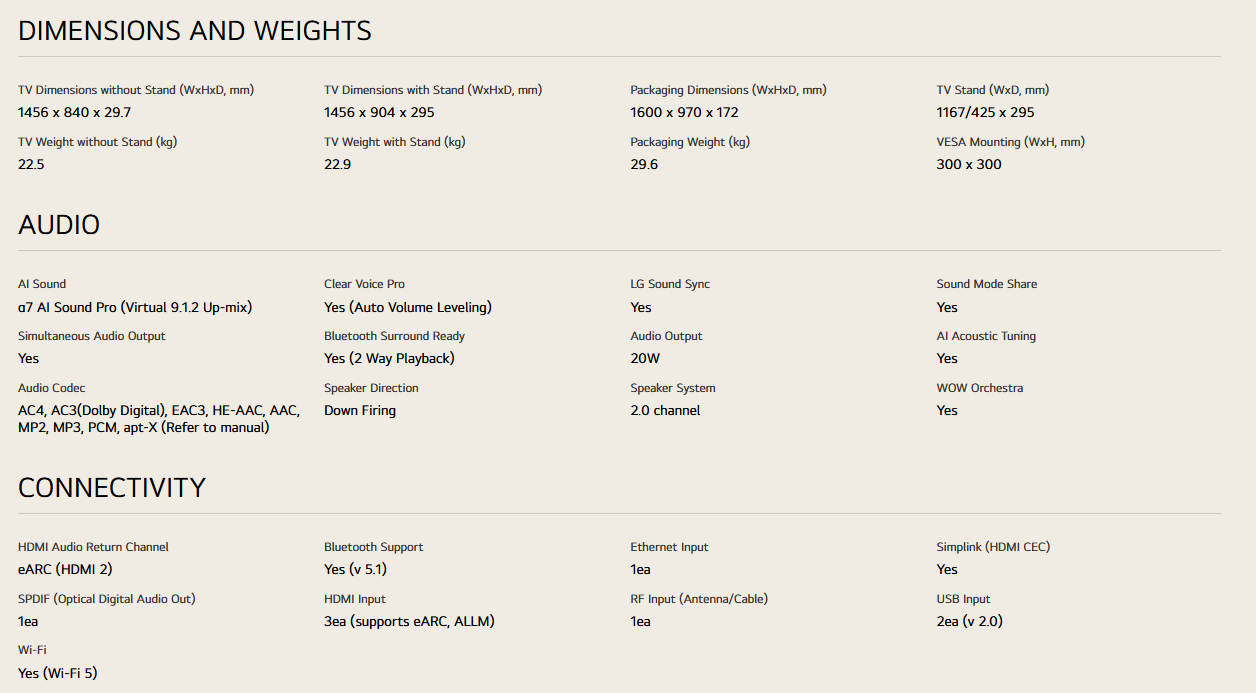Click the Down Firing speaker direction value

(x=360, y=410)
